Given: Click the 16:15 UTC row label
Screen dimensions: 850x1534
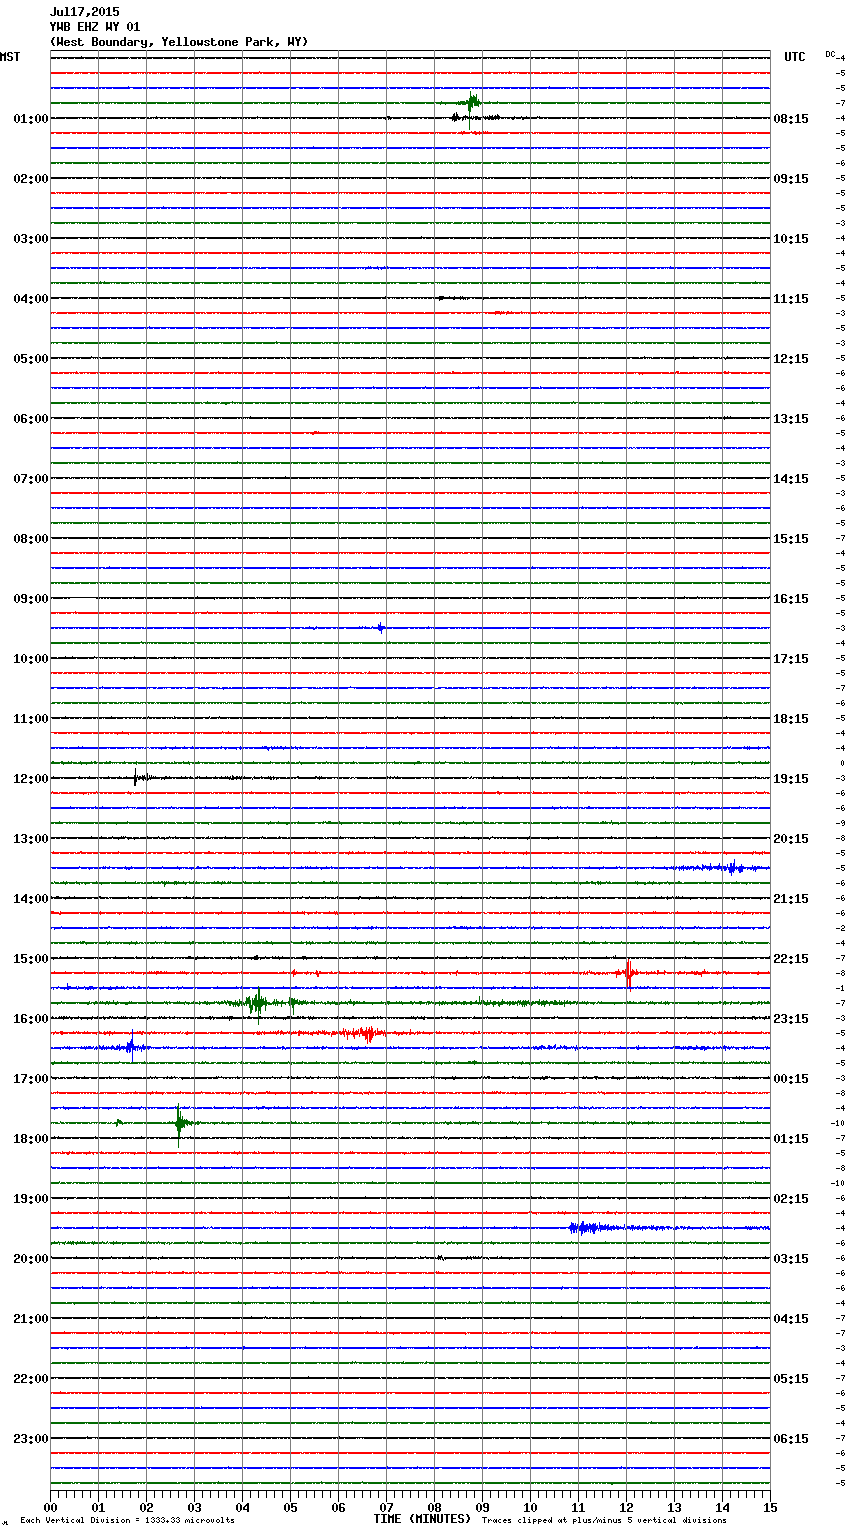Looking at the screenshot, I should tap(791, 599).
